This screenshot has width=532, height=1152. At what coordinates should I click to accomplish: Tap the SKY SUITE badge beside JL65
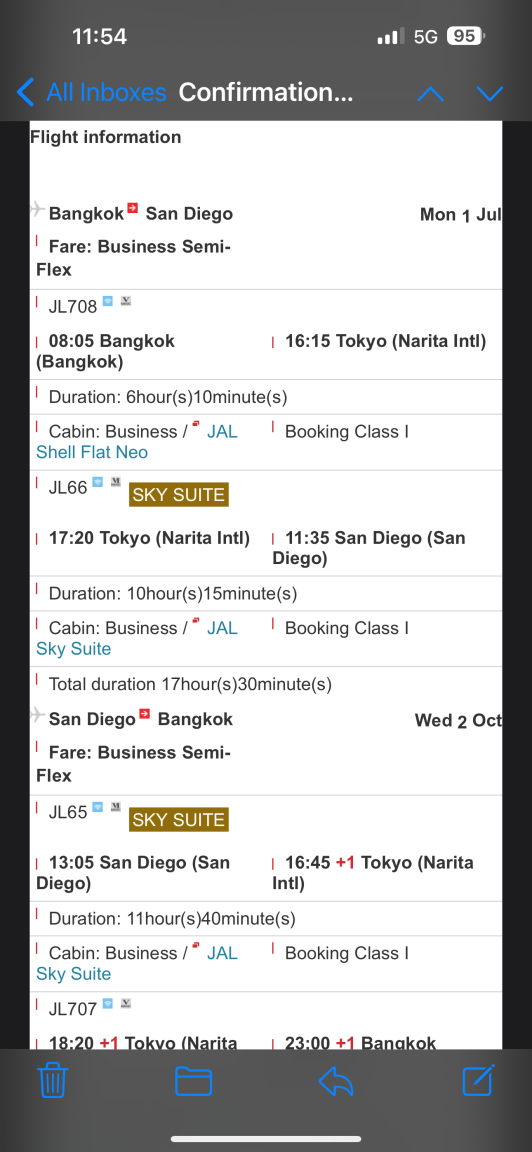pos(179,819)
